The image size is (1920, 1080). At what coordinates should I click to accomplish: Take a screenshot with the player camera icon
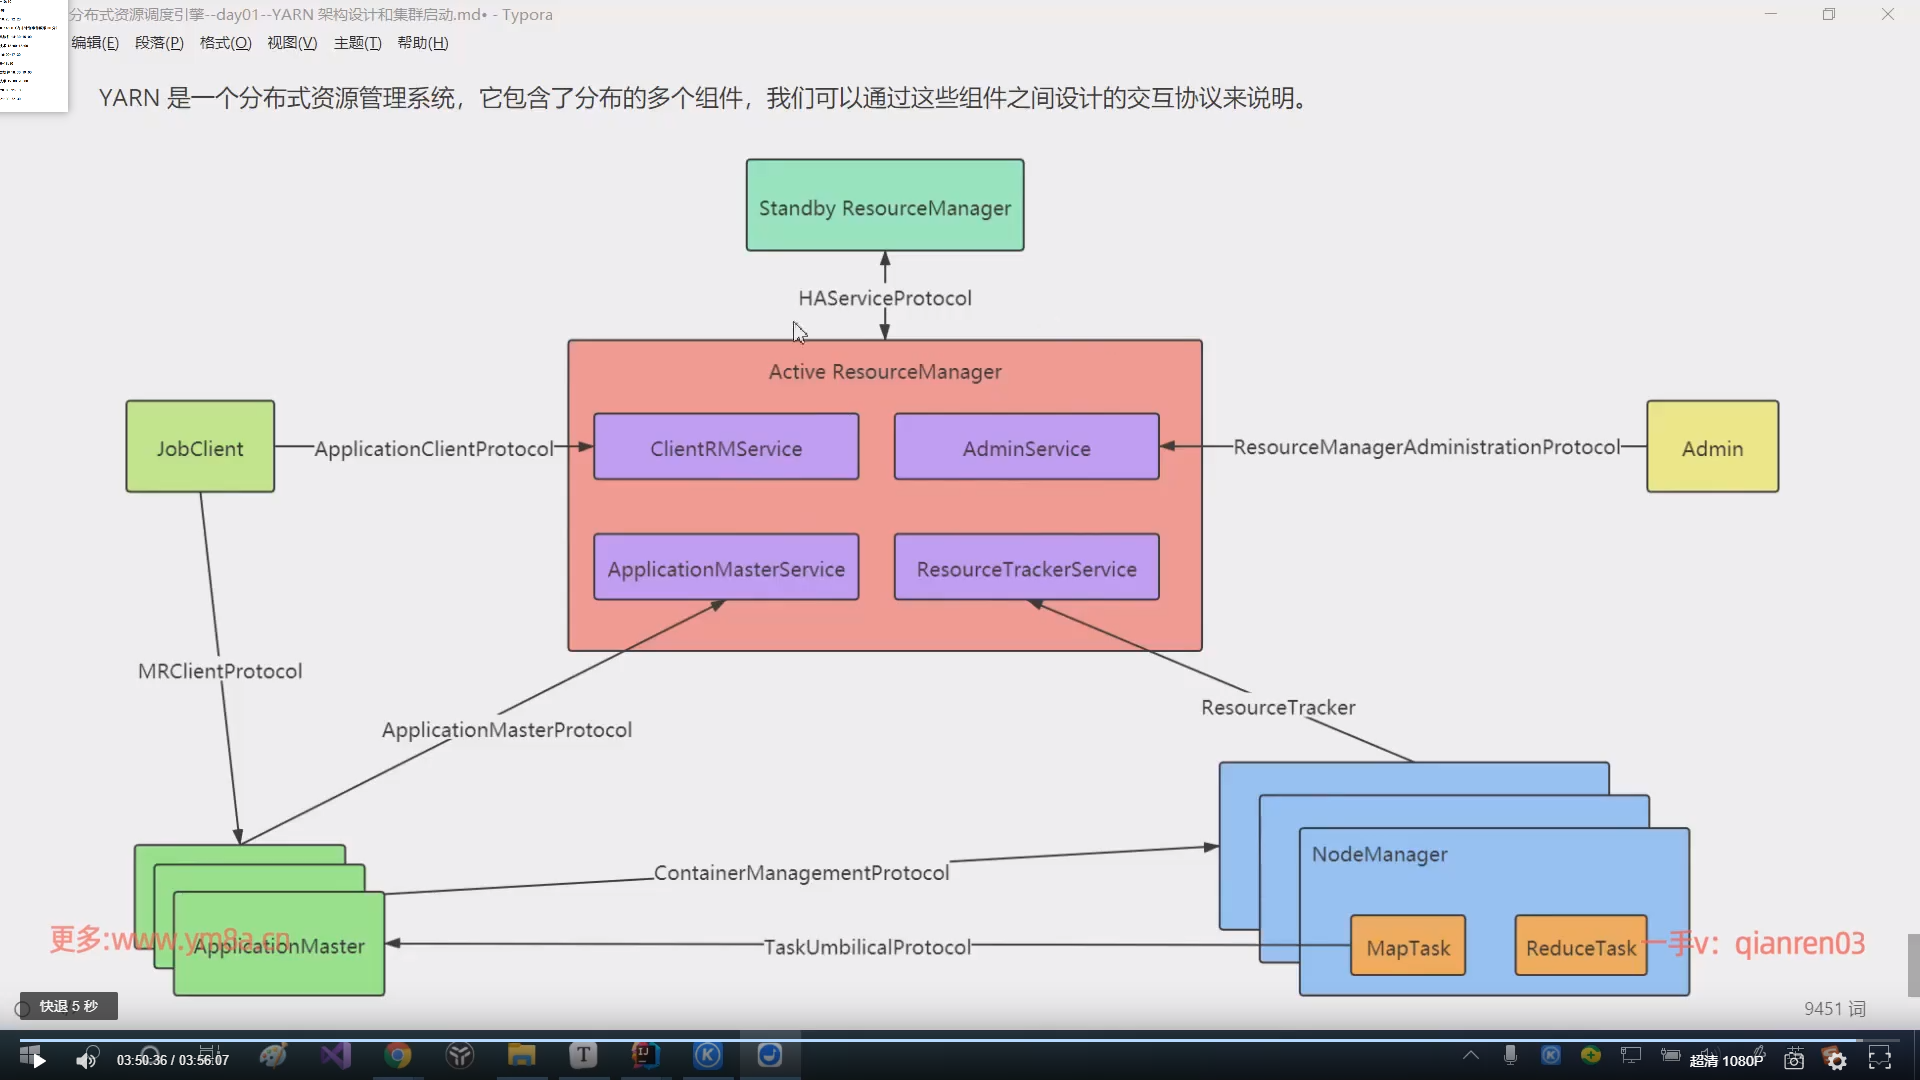tap(1794, 1058)
